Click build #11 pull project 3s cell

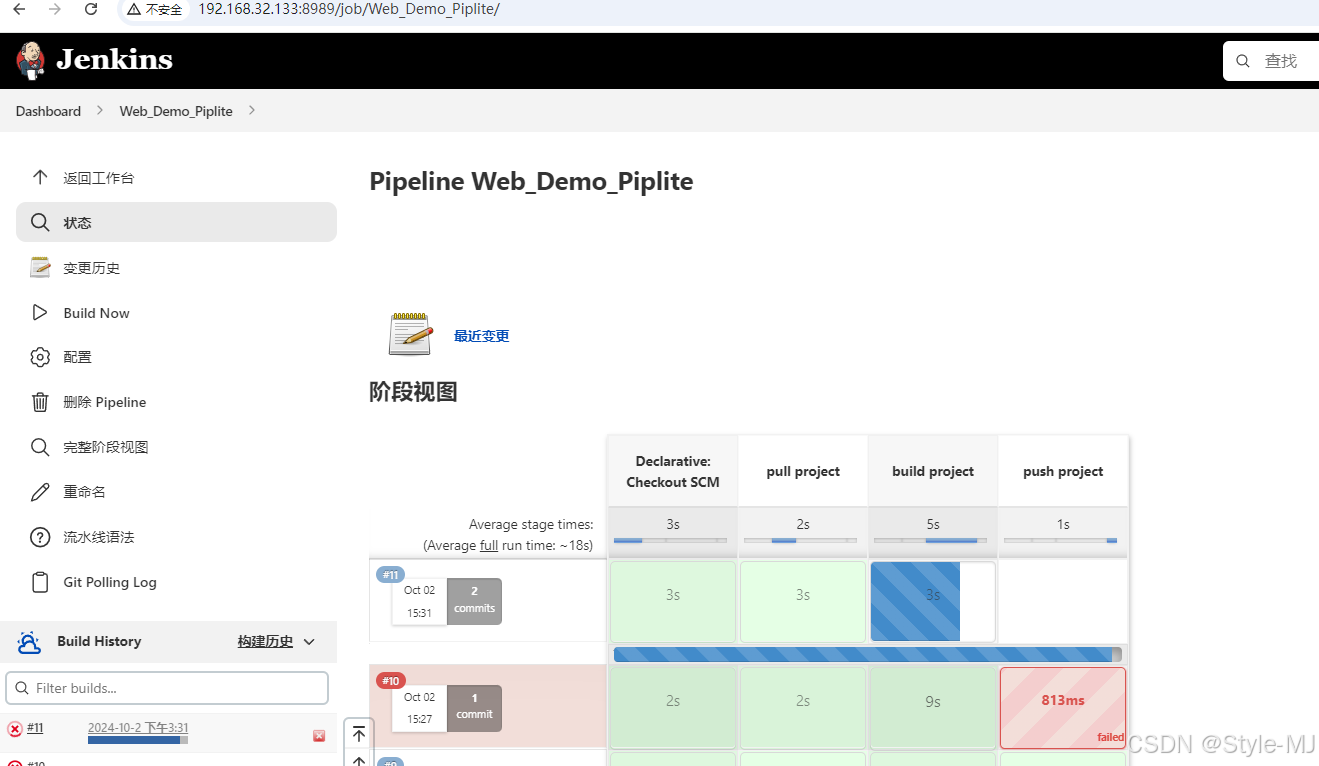(803, 601)
